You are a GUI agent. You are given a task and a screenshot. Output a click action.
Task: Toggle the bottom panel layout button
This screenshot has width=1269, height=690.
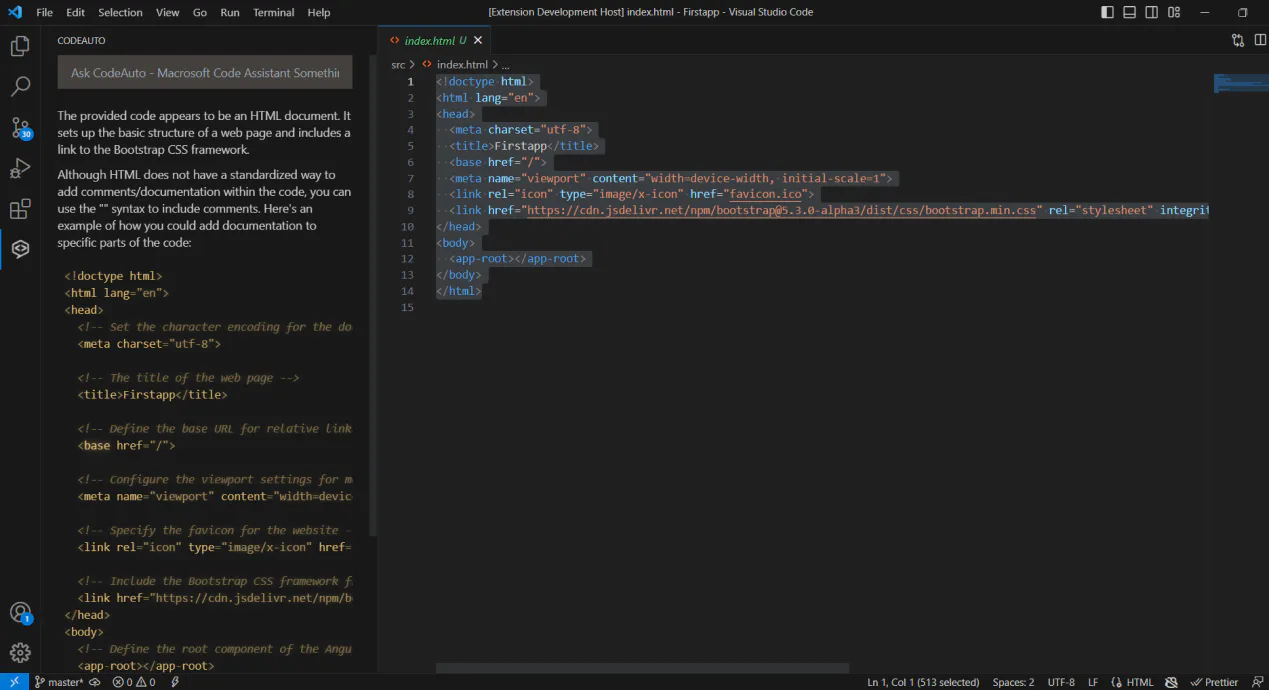pyautogui.click(x=1129, y=12)
